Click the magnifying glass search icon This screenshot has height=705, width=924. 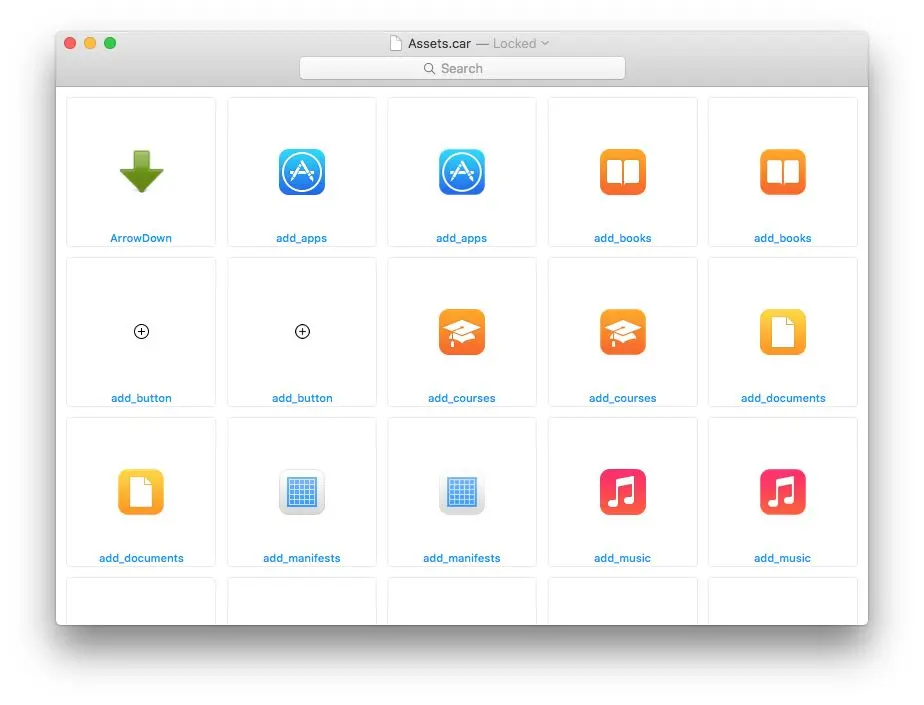click(429, 68)
